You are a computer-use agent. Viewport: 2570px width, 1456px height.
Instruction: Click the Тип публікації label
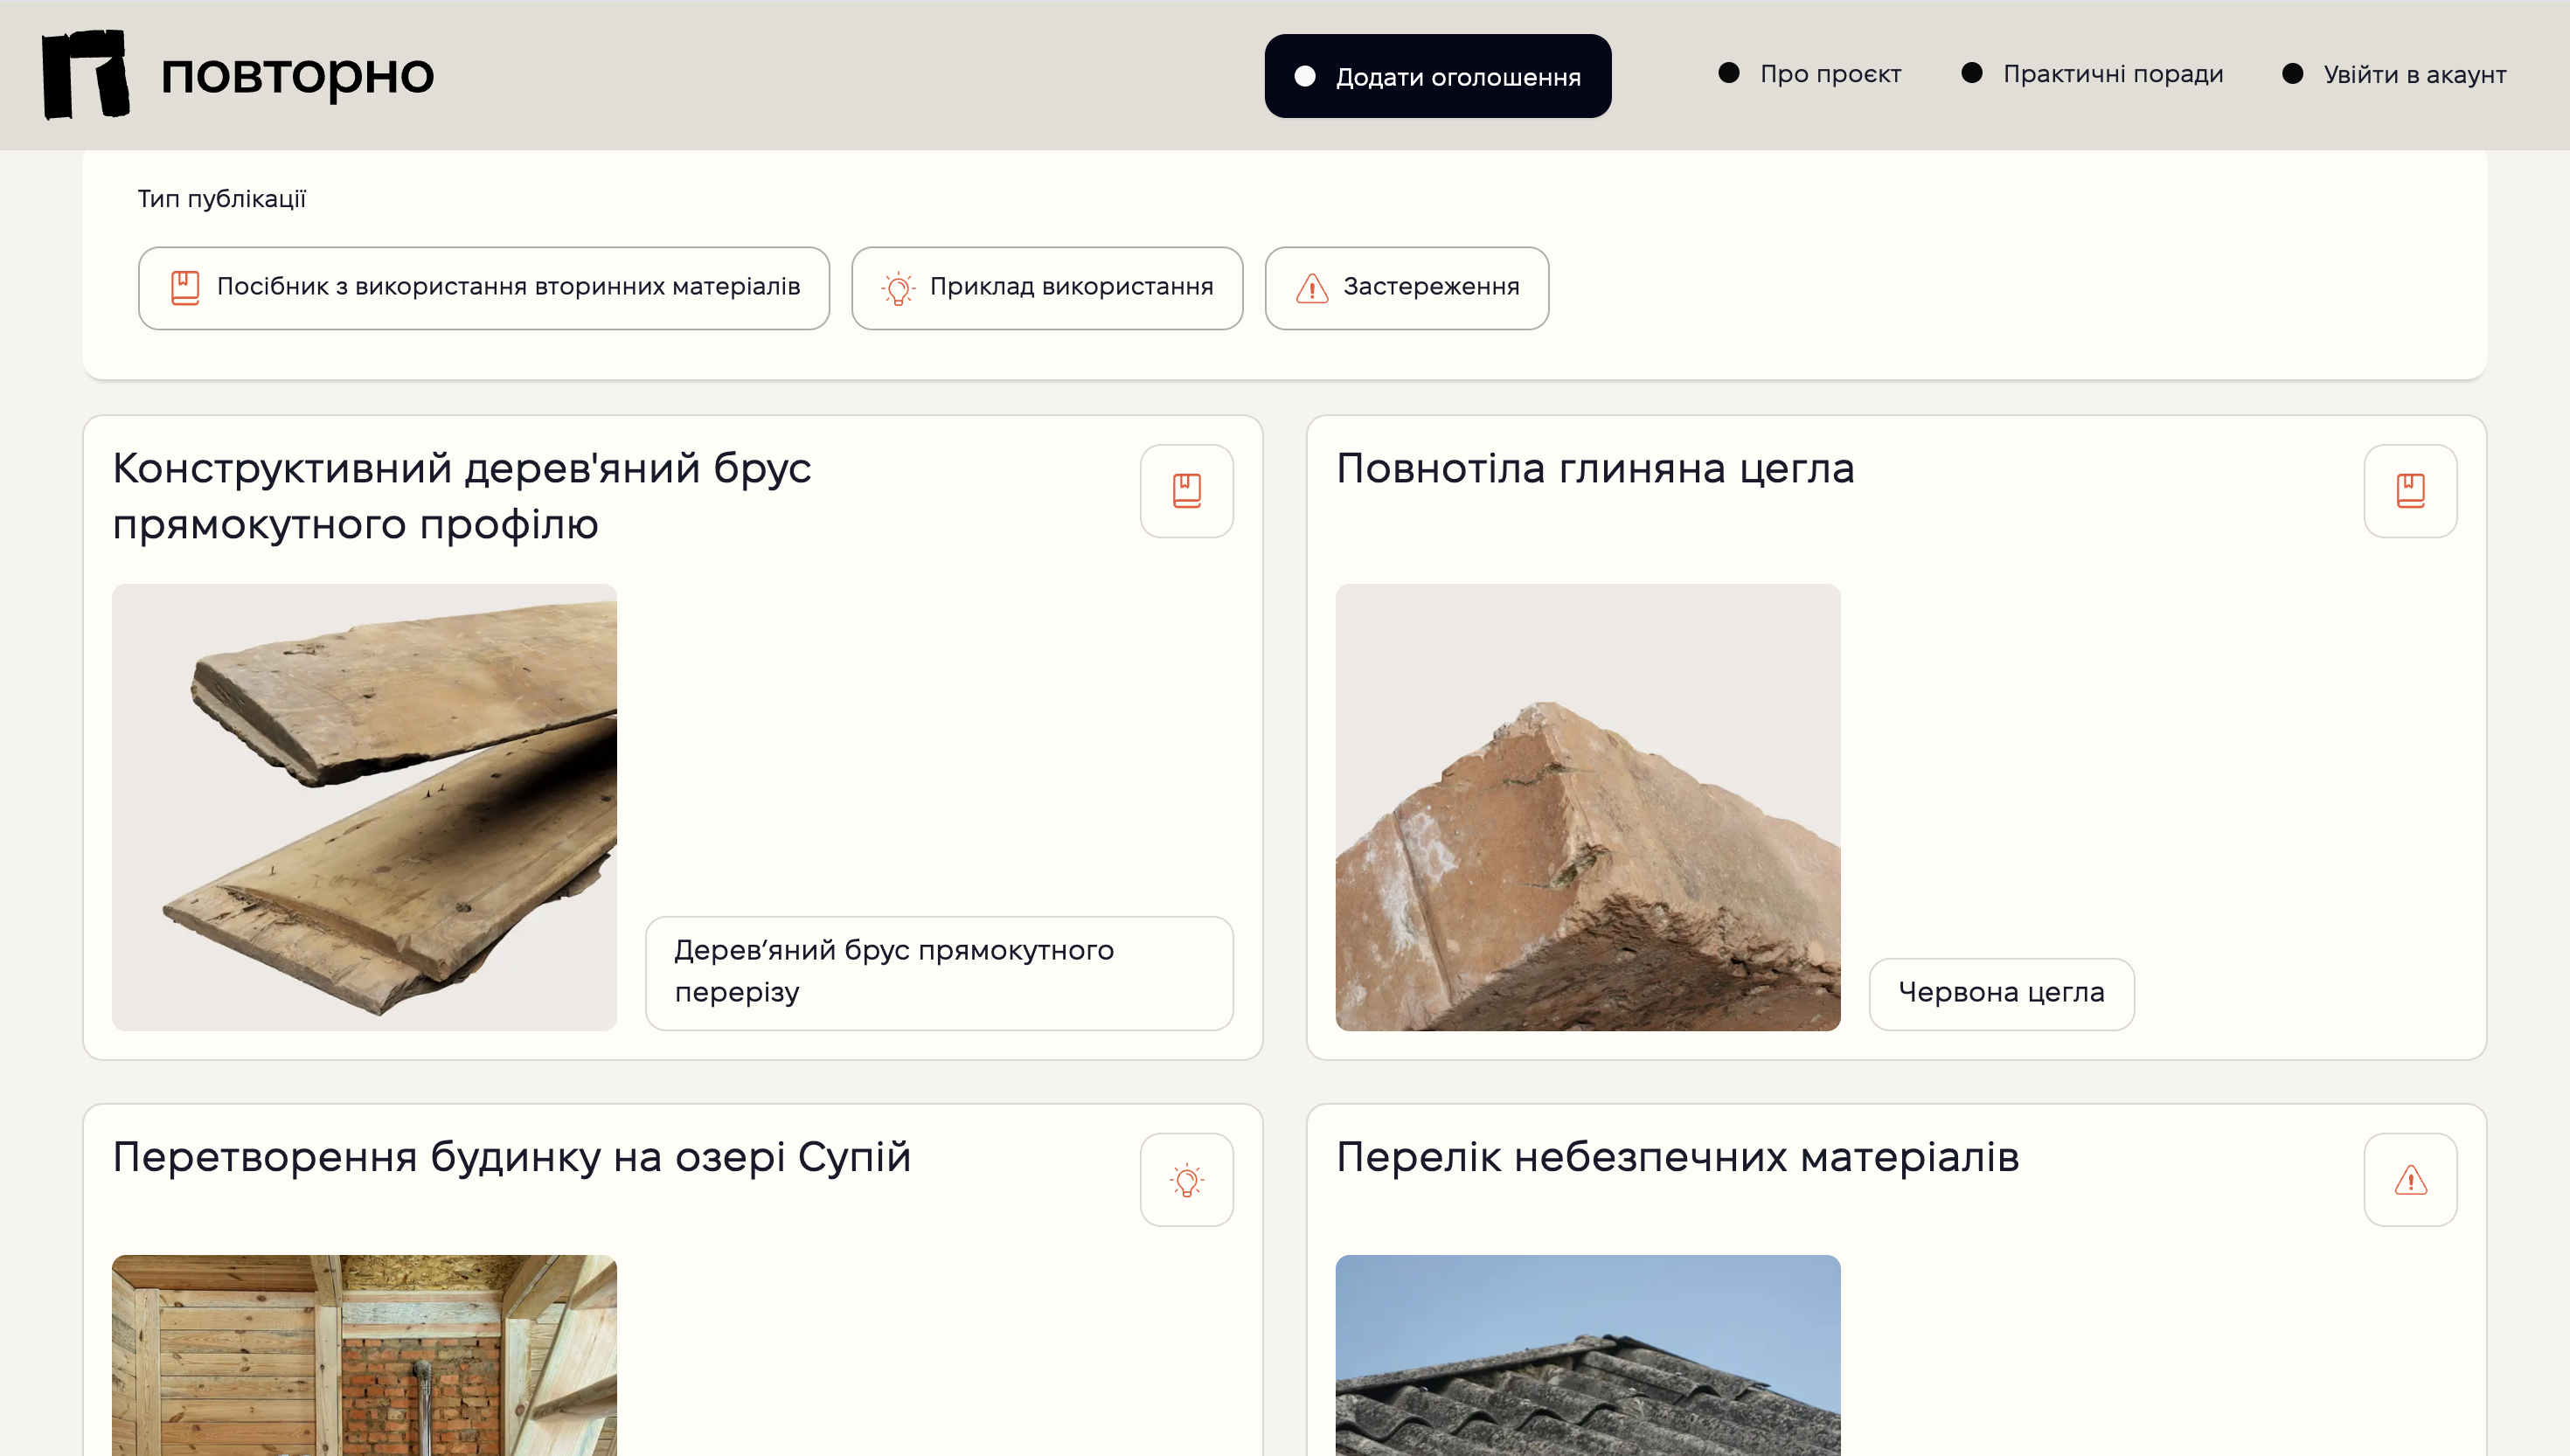pyautogui.click(x=222, y=199)
